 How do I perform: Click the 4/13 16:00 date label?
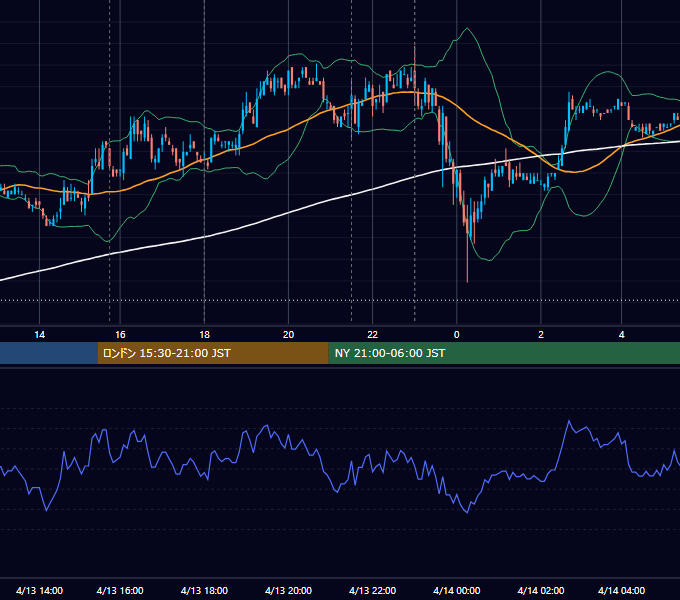120,590
